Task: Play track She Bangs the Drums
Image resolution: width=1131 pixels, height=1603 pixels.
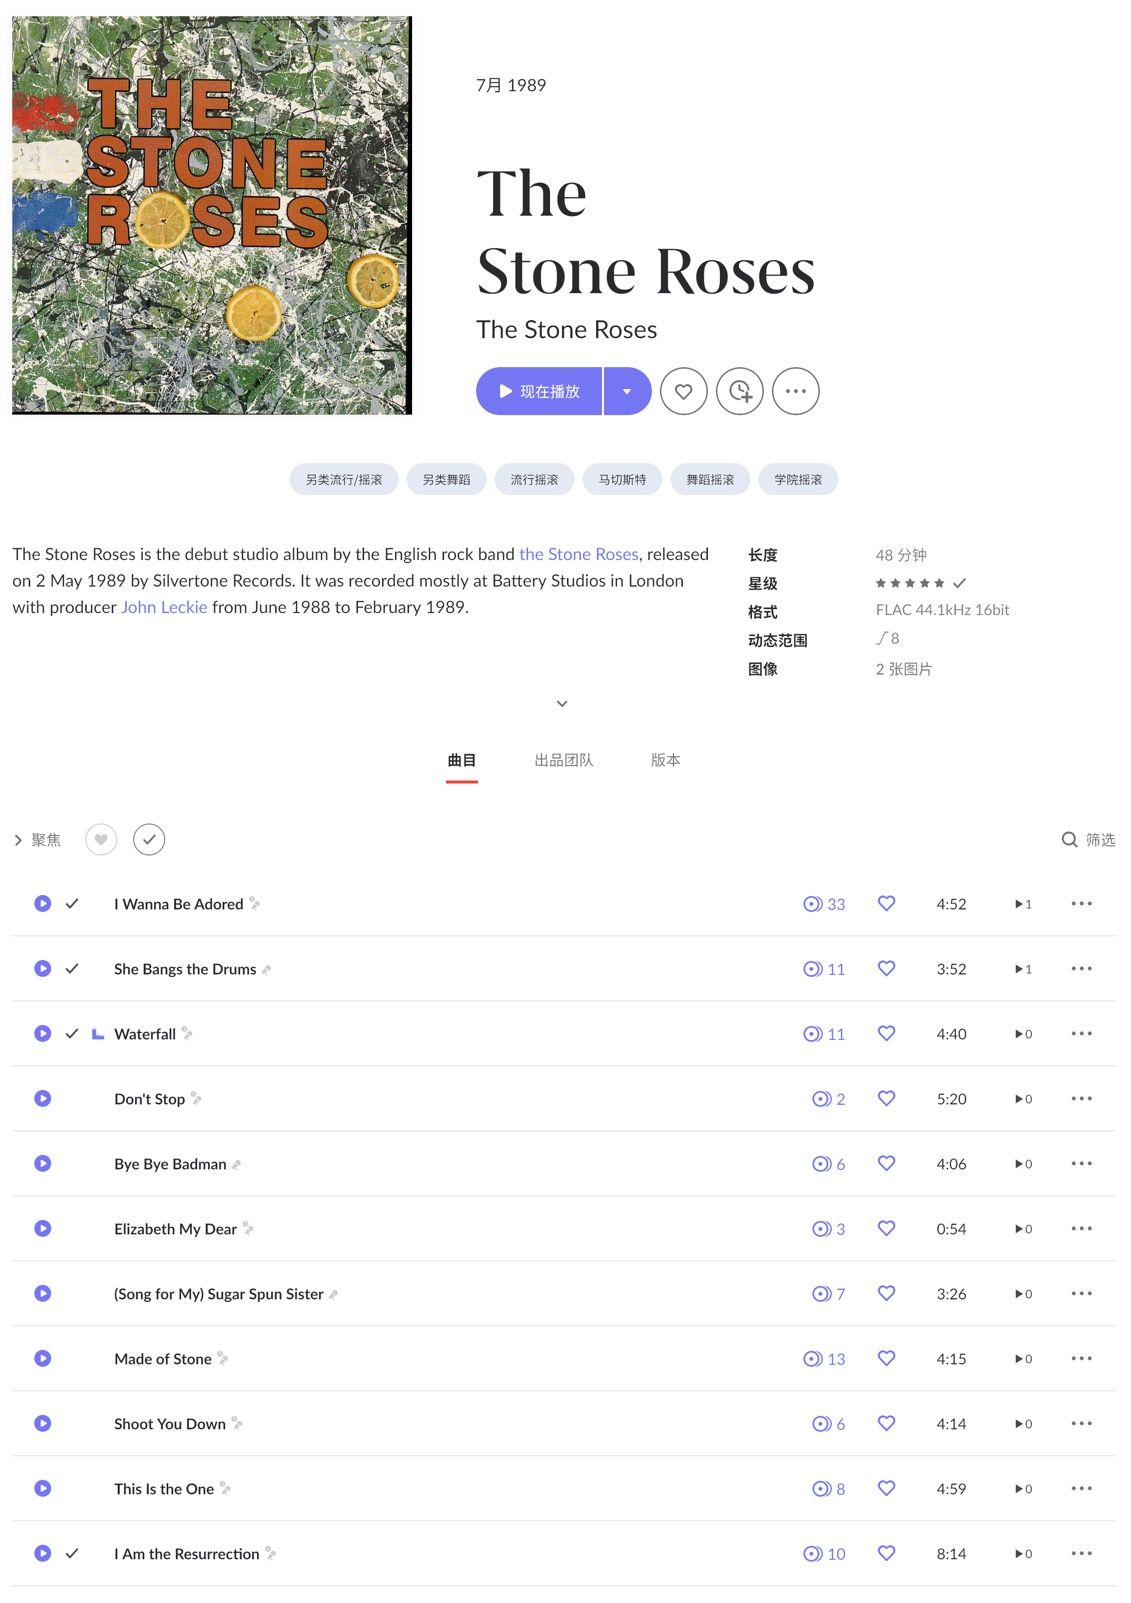Action: 42,968
